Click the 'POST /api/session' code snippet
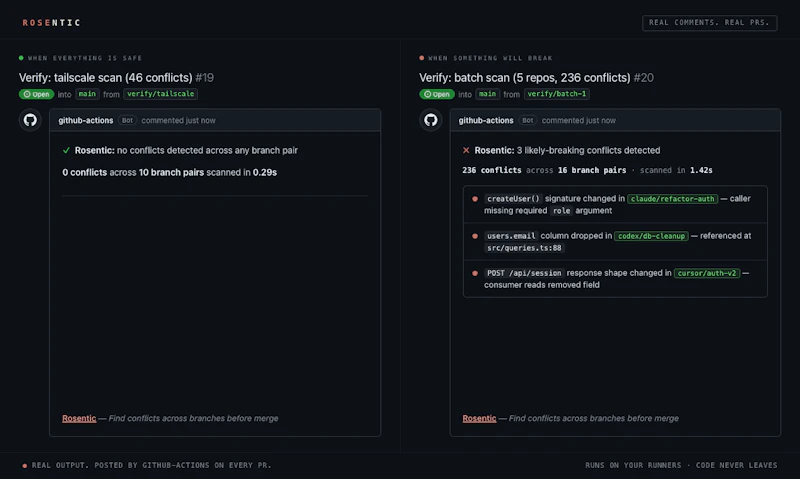Screen dimensions: 800x479 [x=524, y=273]
